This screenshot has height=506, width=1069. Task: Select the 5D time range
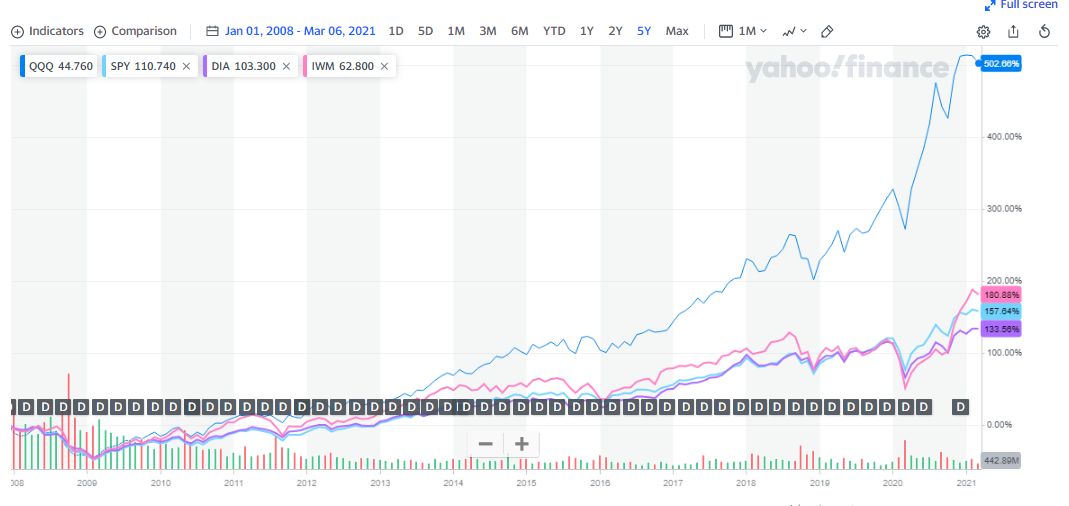425,31
